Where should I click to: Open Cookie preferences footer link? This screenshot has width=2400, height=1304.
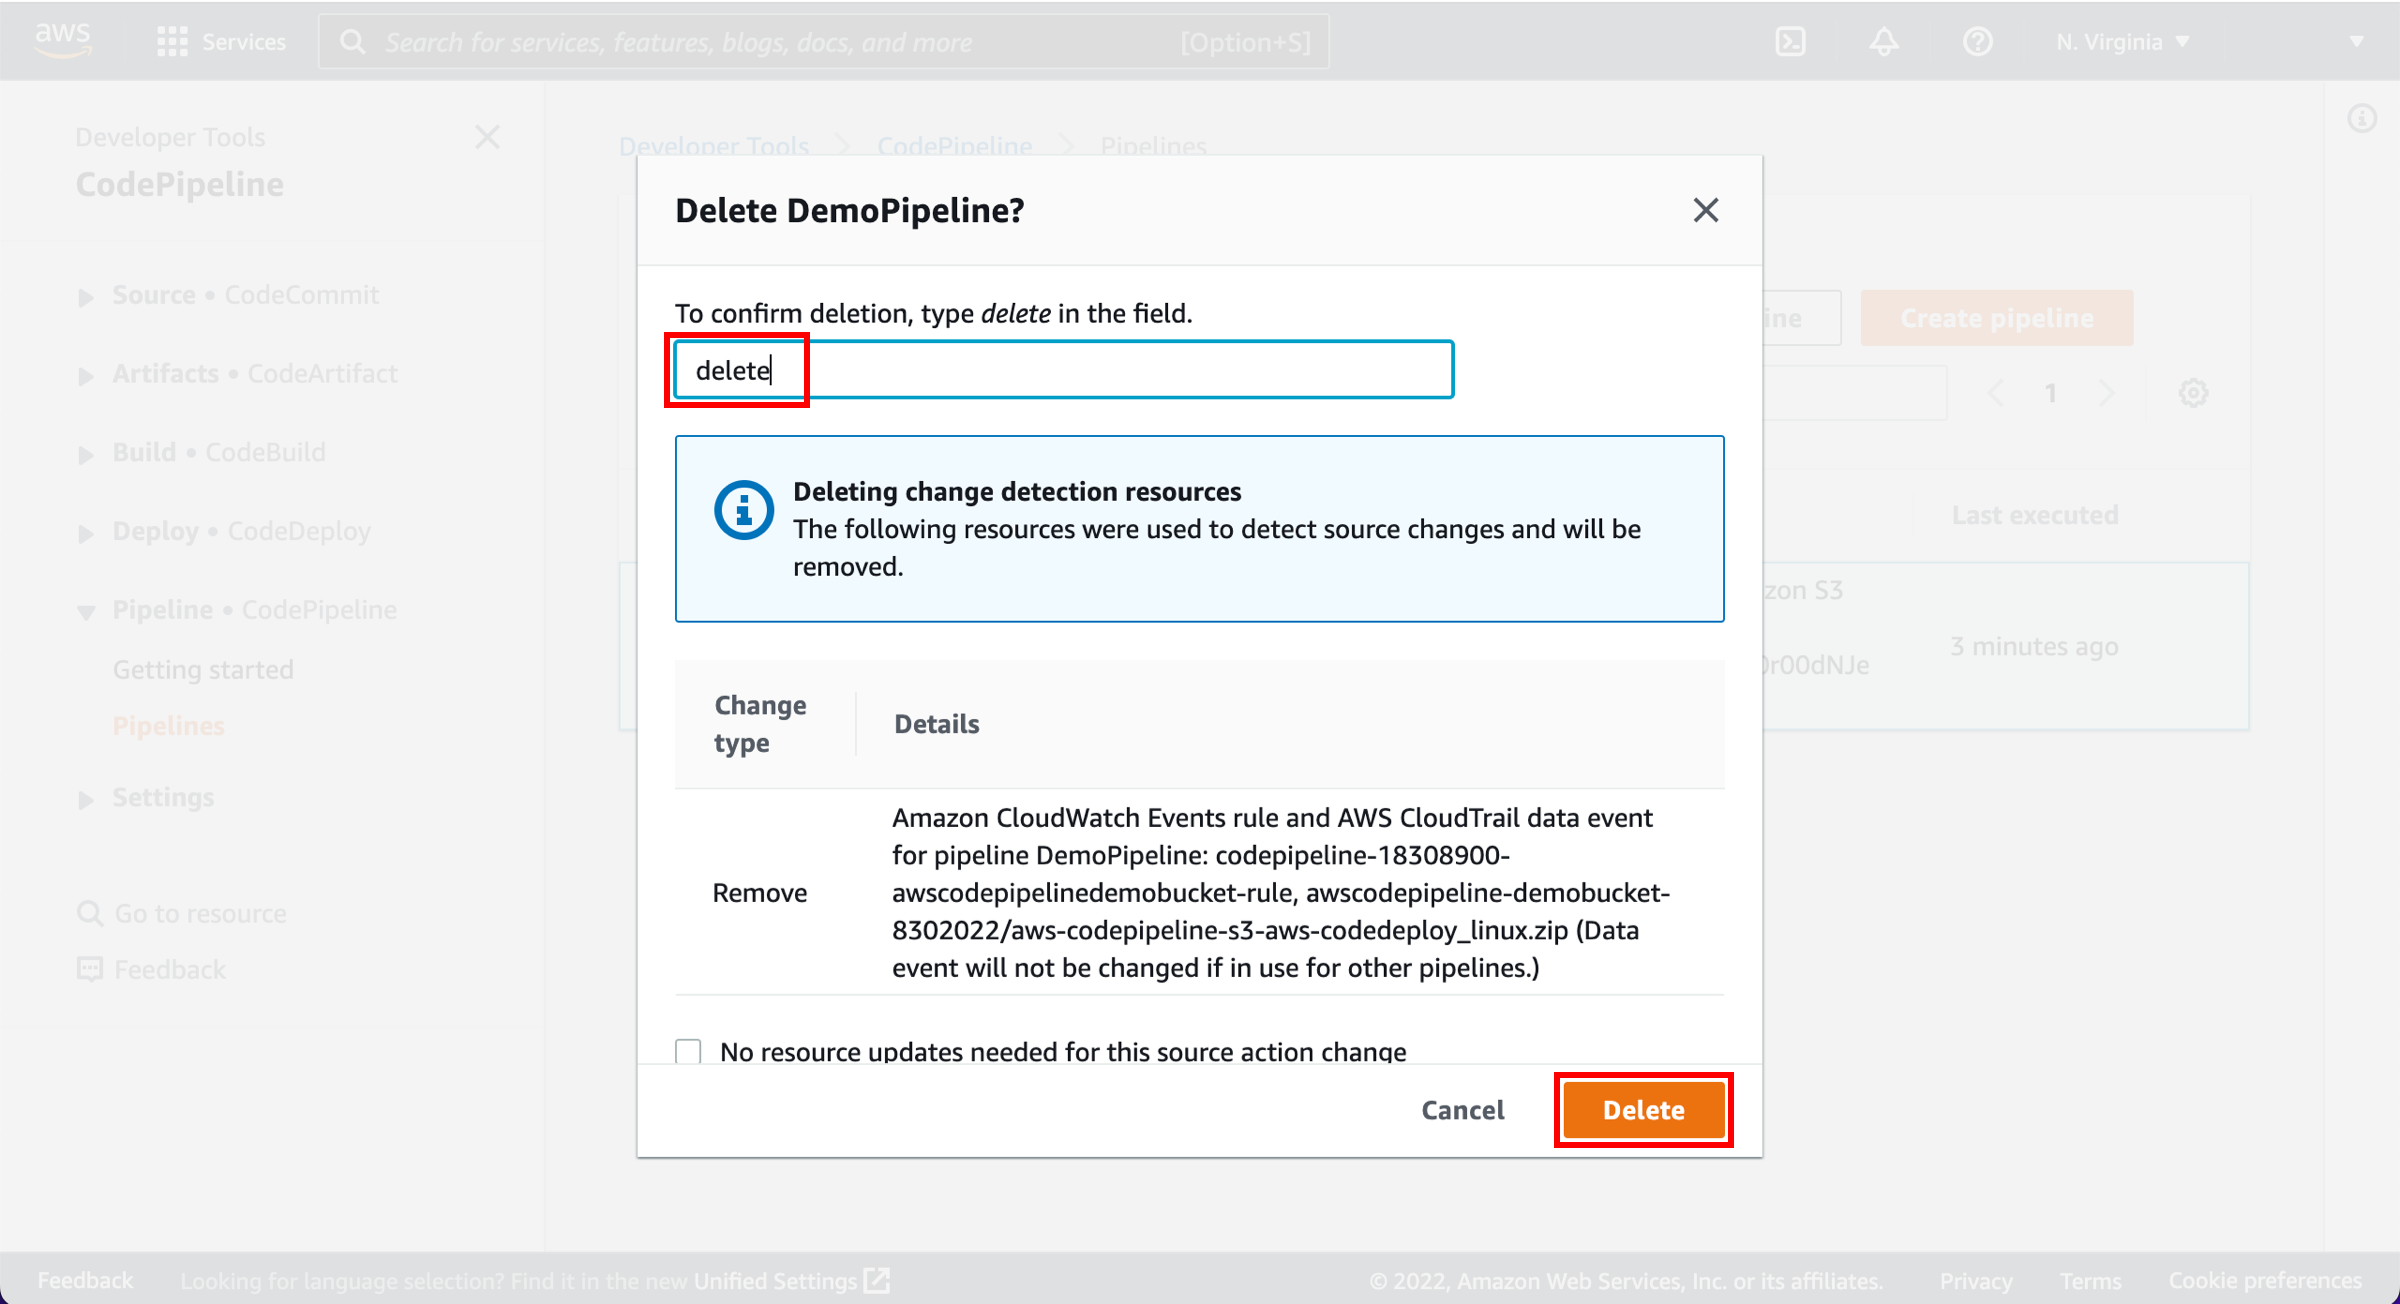tap(2265, 1281)
